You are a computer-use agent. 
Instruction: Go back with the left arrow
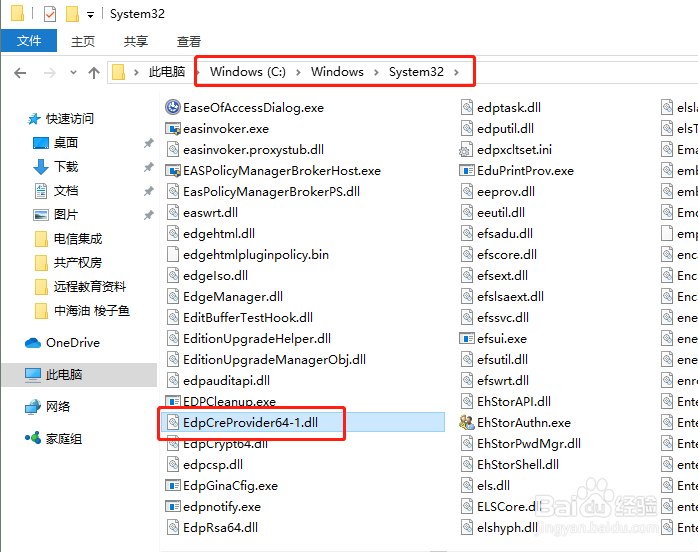pyautogui.click(x=20, y=73)
